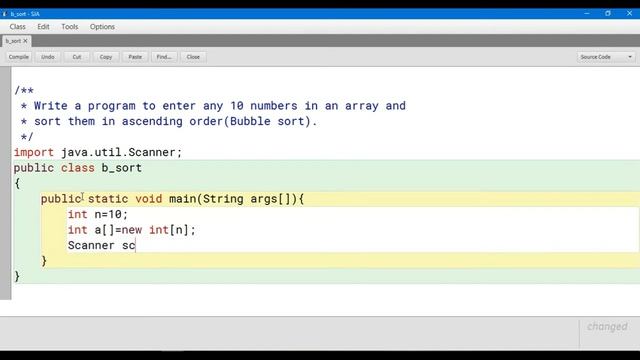This screenshot has width=640, height=360.
Task: Click the 'class' keyword in declaration
Action: (78, 168)
